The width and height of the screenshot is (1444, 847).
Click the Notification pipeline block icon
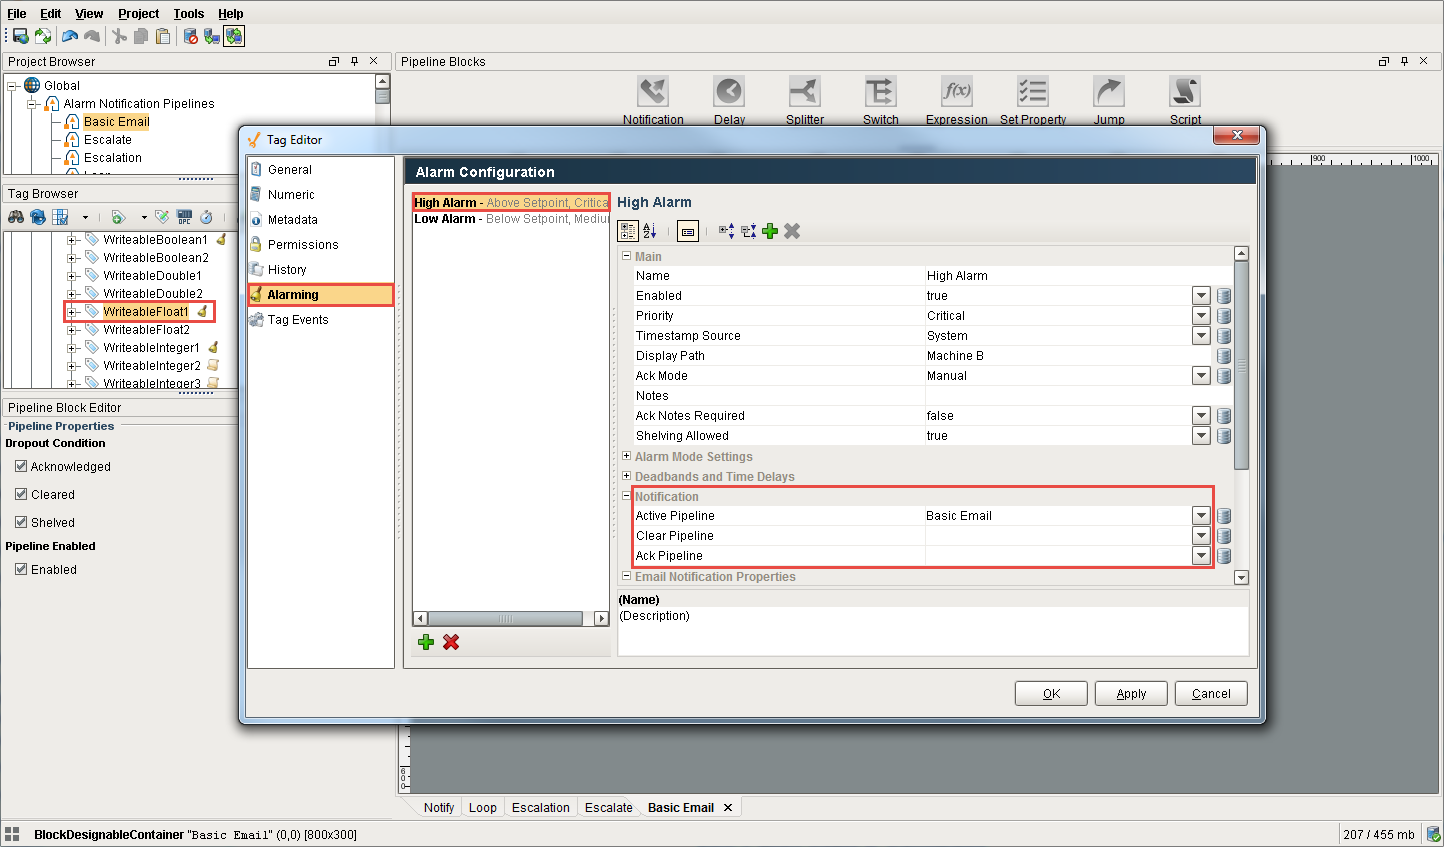(x=653, y=92)
